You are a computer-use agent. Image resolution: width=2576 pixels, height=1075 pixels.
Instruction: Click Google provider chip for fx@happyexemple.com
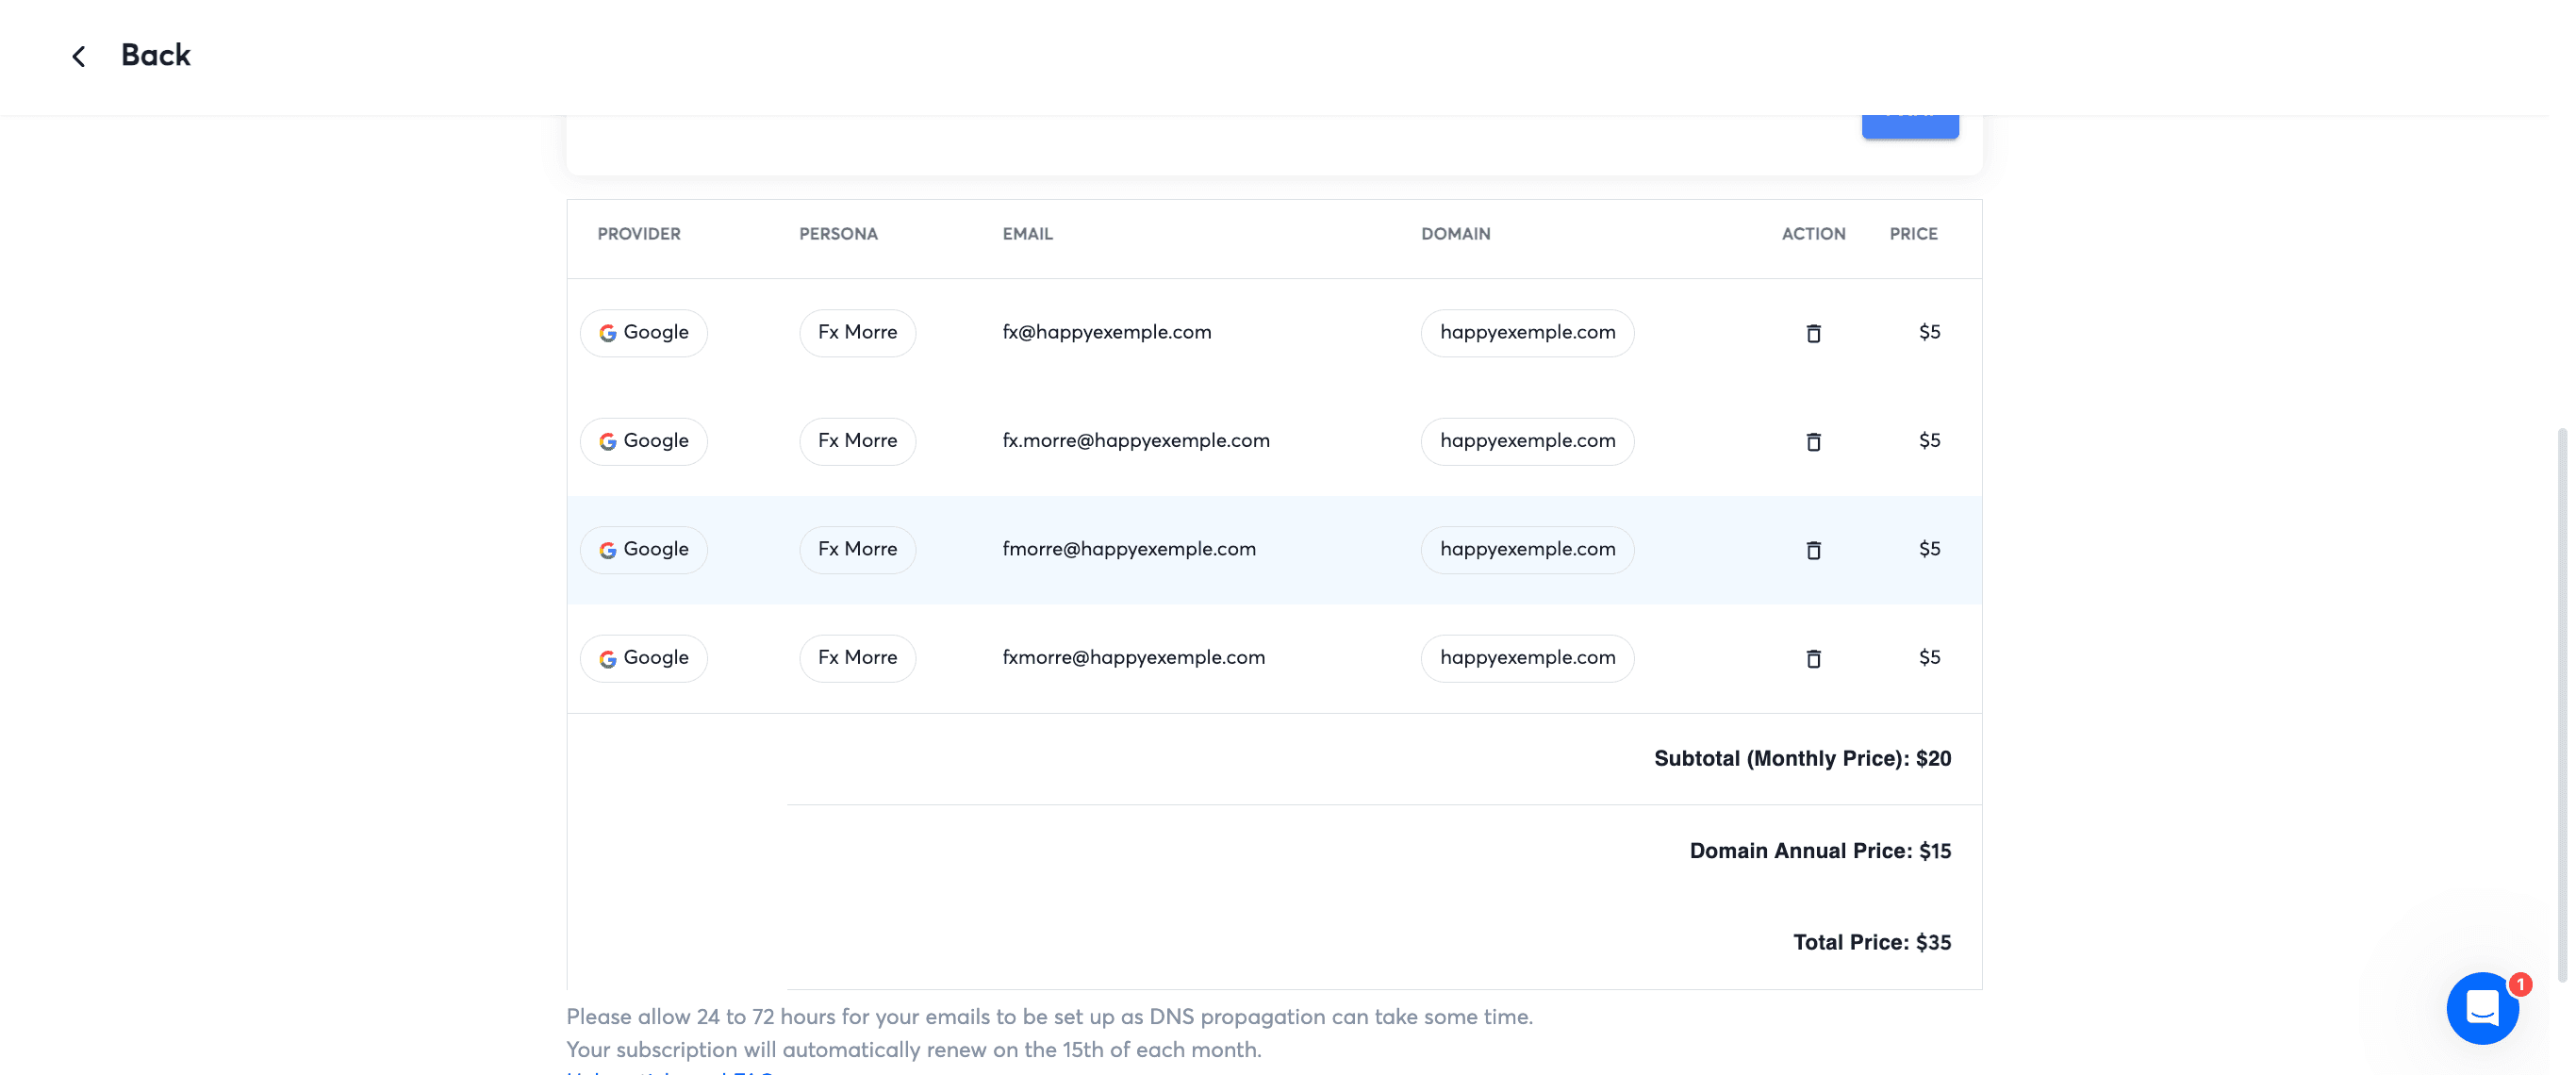(x=643, y=333)
